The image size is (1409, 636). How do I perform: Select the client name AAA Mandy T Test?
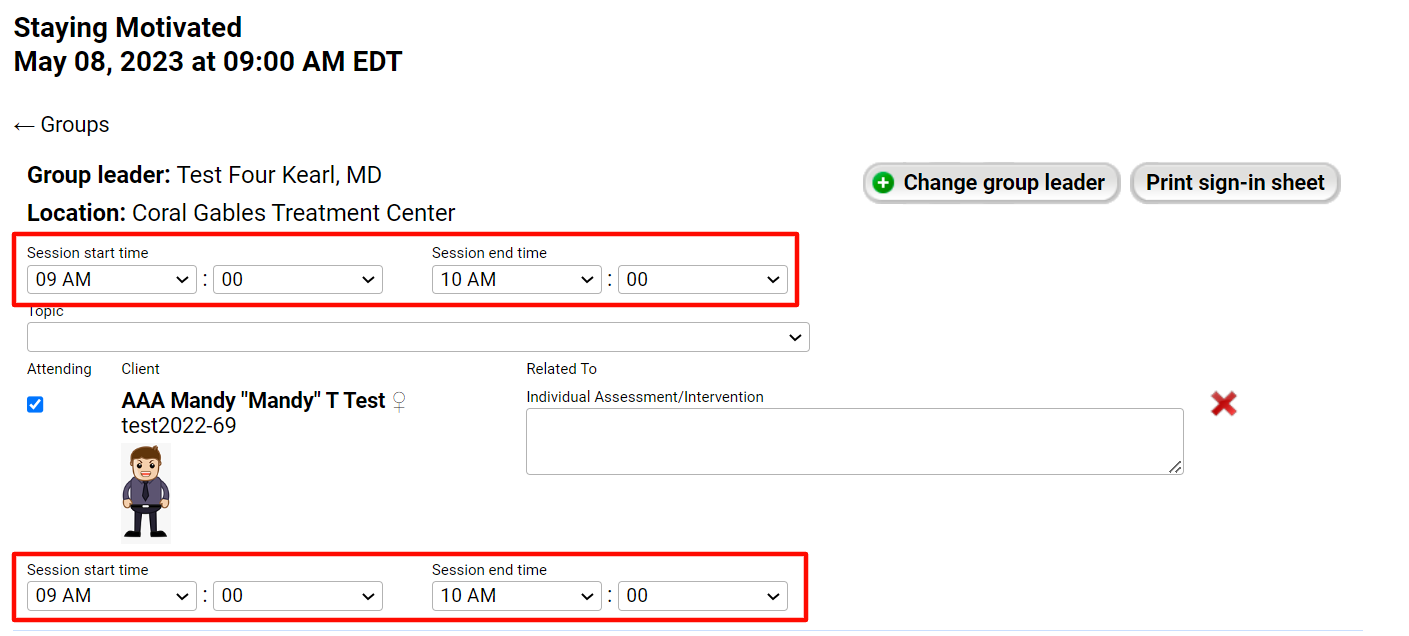point(253,401)
